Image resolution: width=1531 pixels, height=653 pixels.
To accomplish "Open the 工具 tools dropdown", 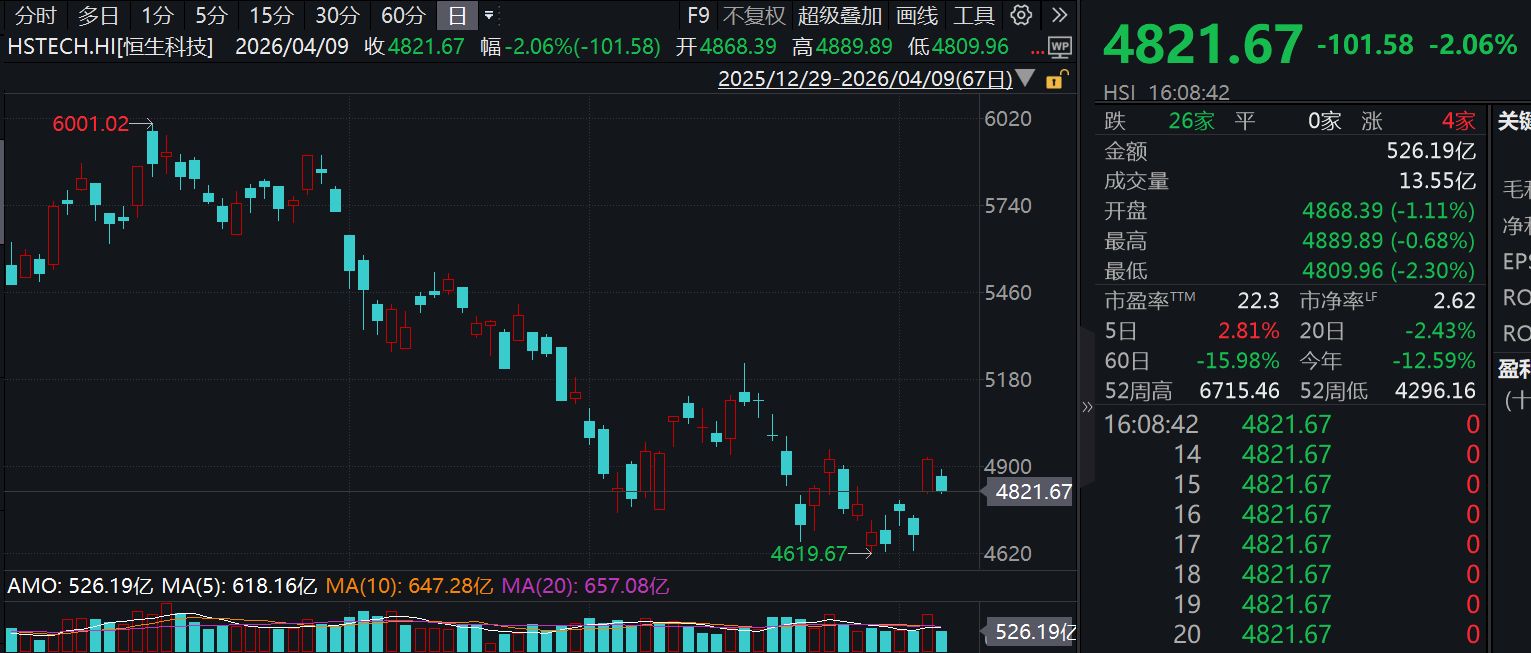I will (x=973, y=16).
